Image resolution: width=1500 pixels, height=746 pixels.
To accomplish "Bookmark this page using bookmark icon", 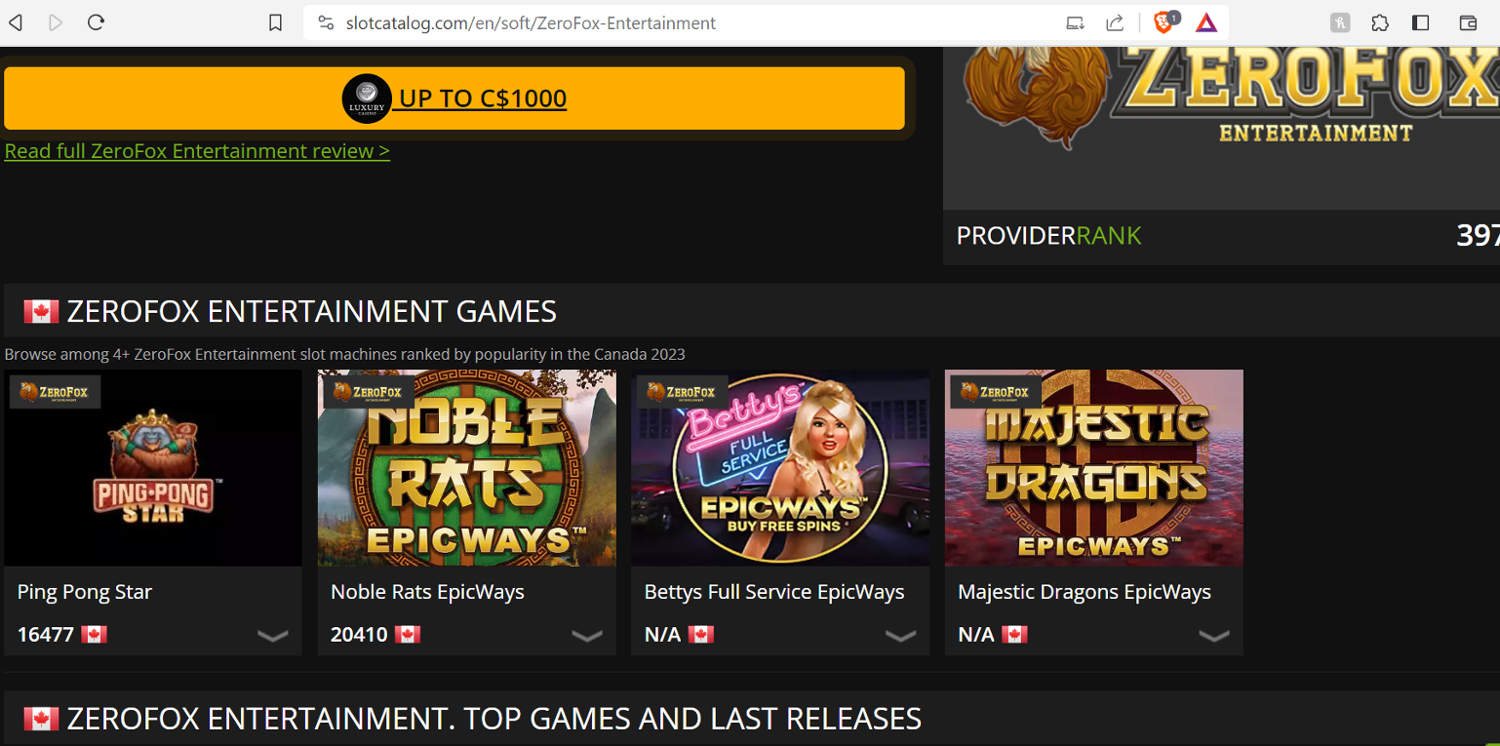I will coord(276,23).
